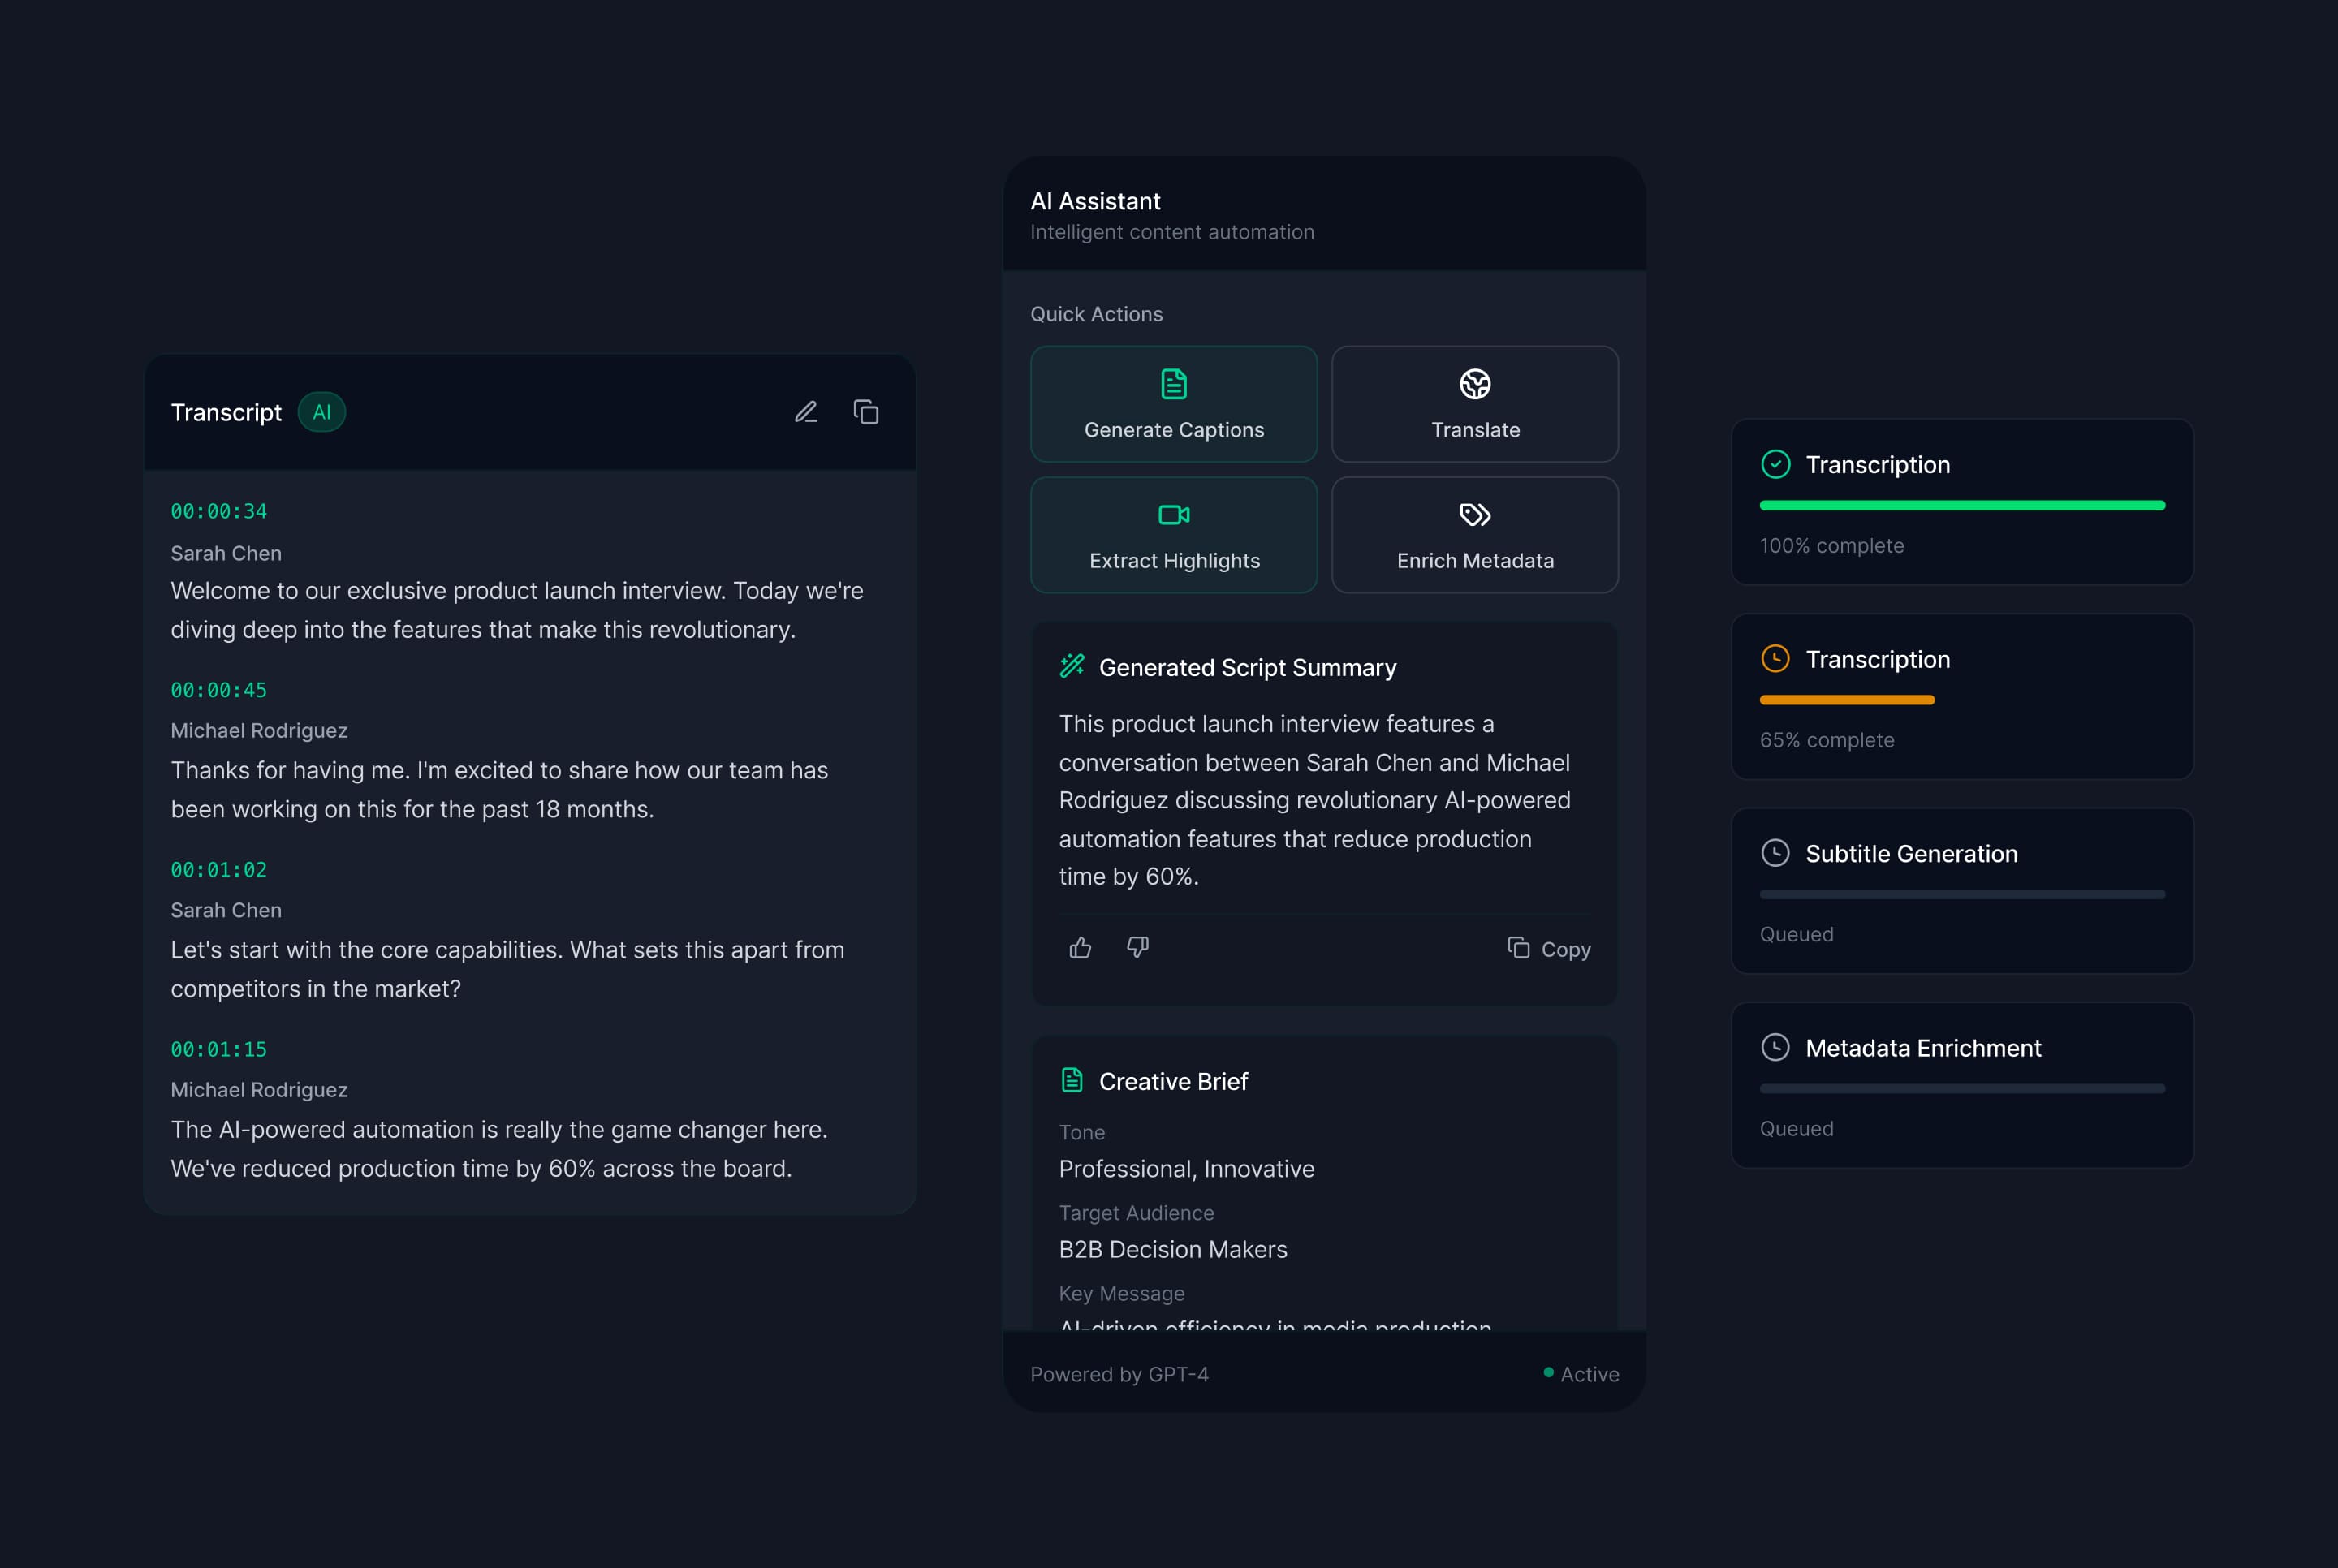
Task: Open the 65% complete Transcription task
Action: pos(1961,697)
